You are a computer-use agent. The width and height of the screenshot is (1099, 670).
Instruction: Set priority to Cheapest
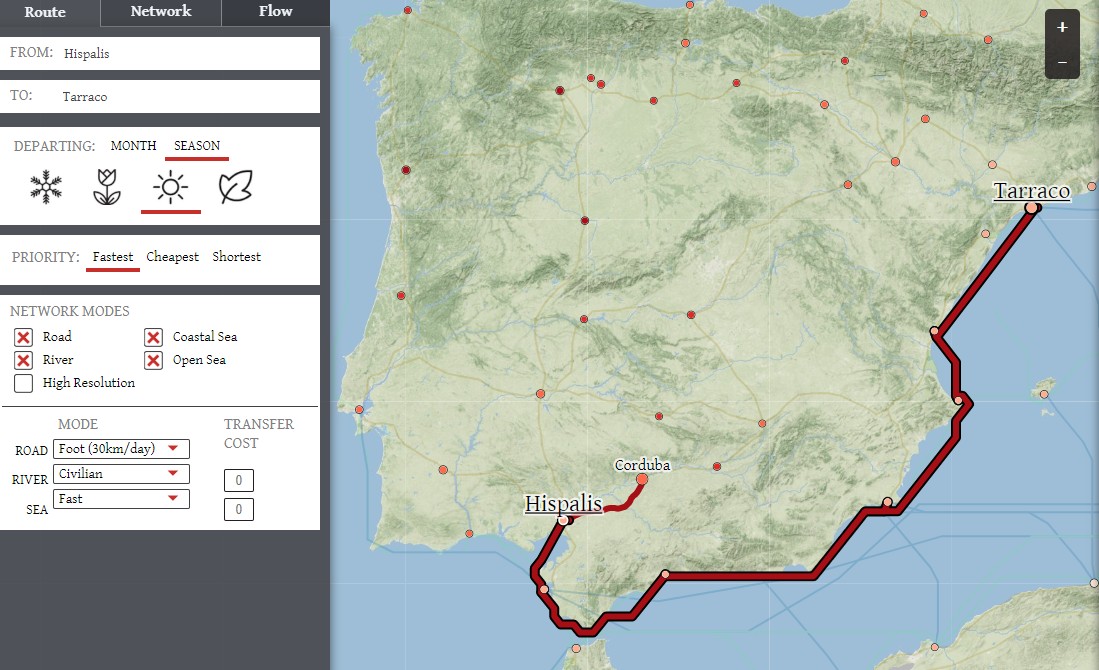(x=172, y=257)
